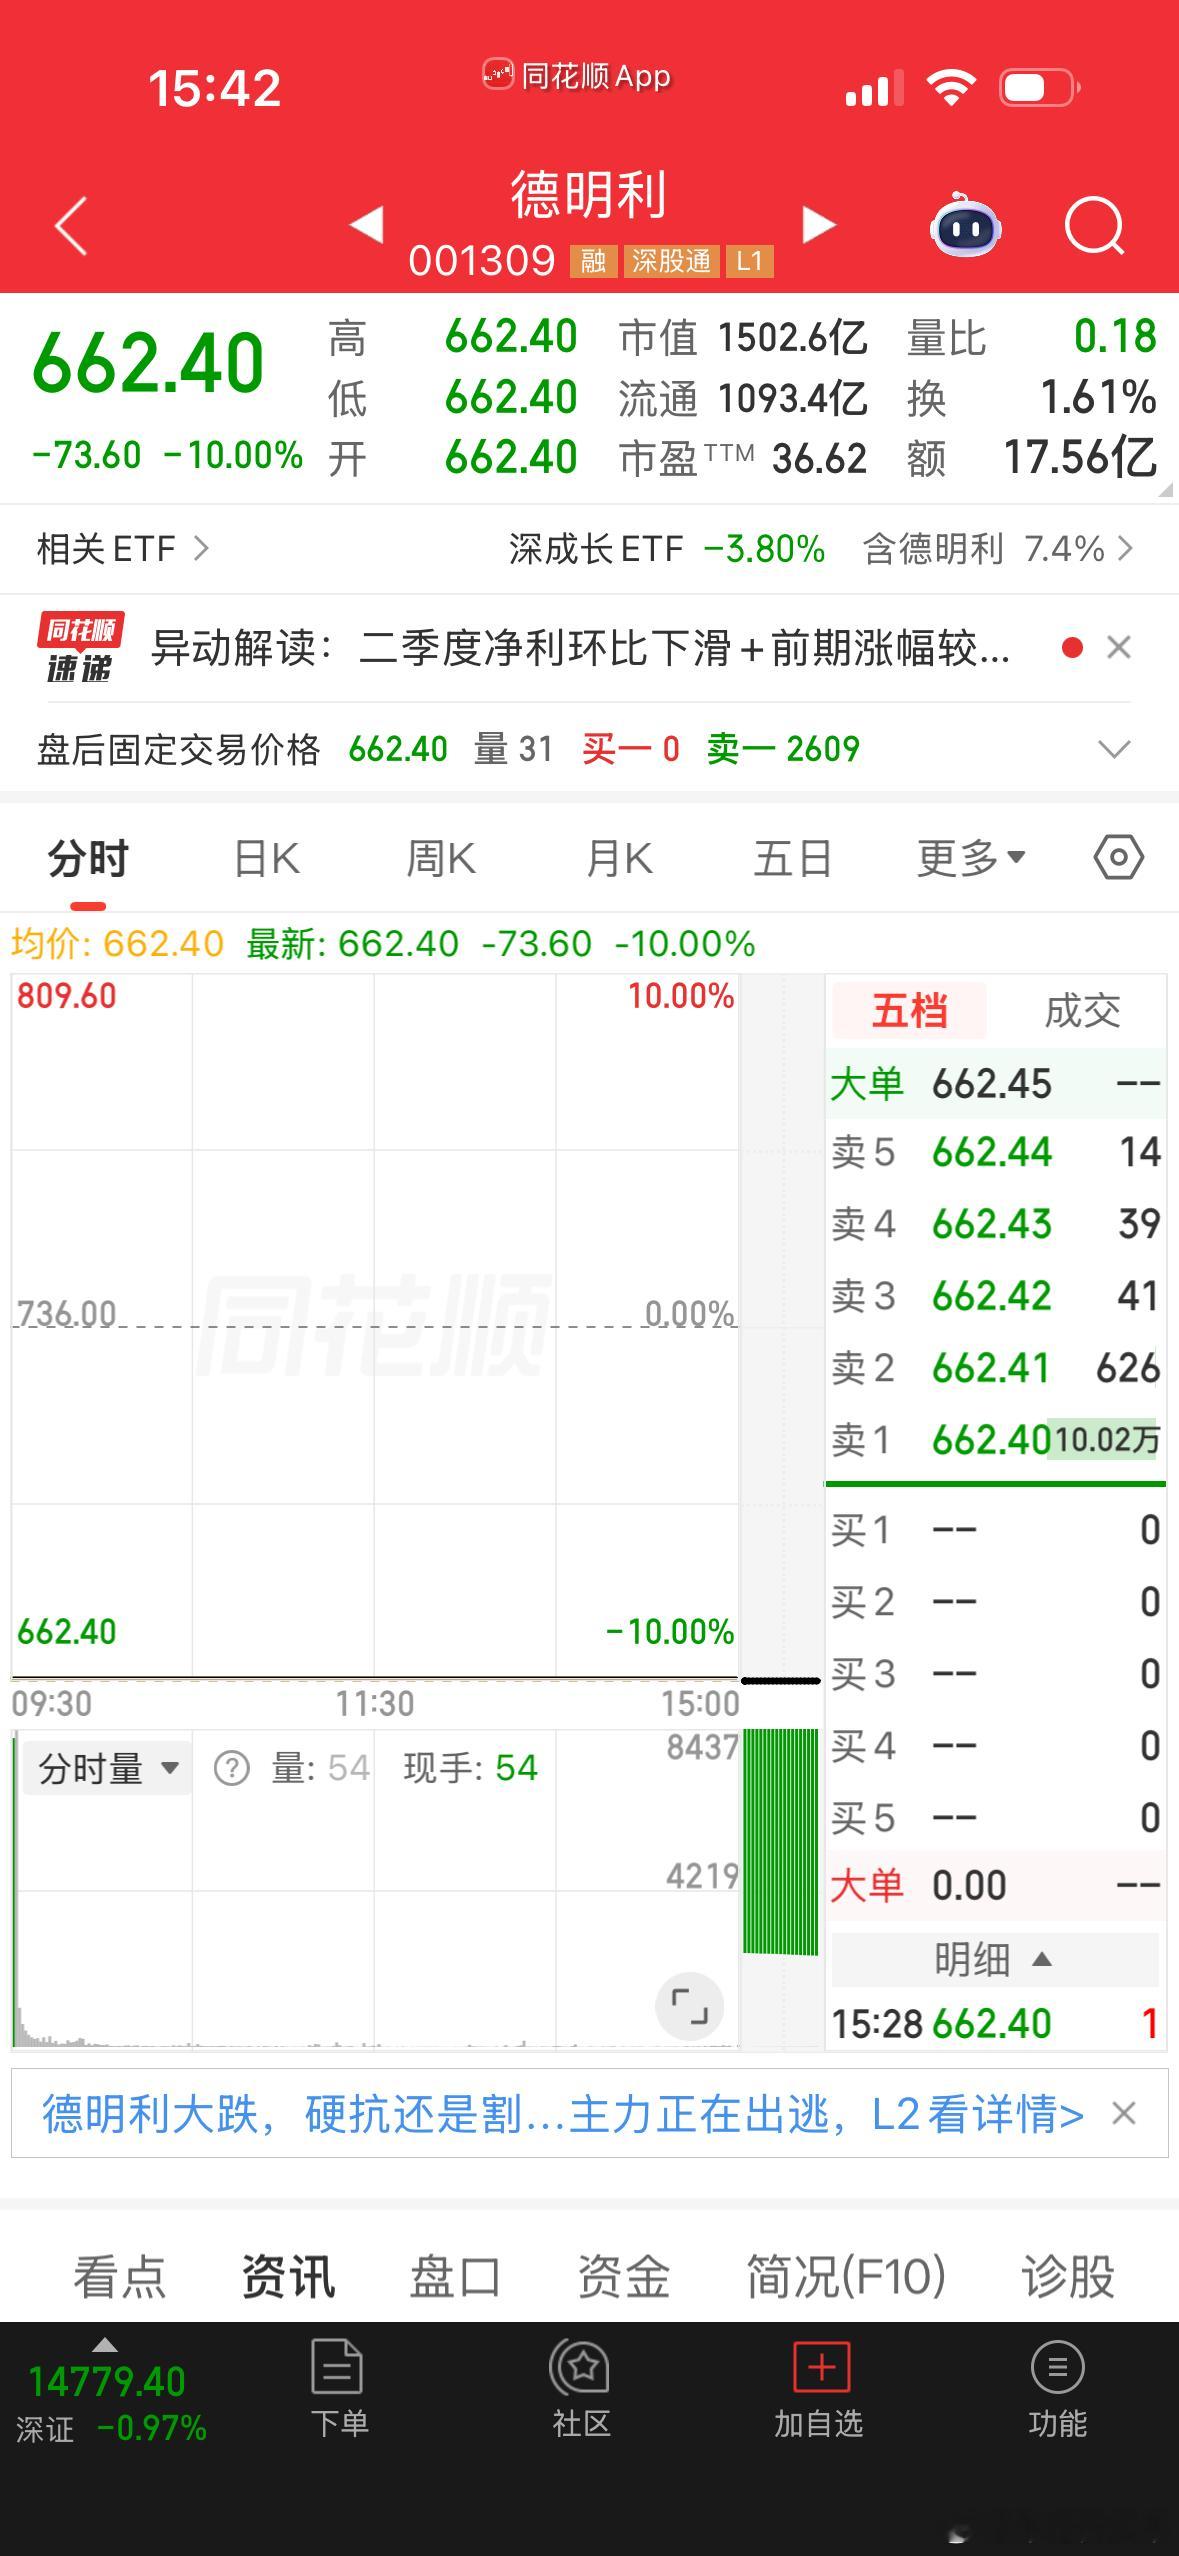Open the AI robot assistant
This screenshot has width=1179, height=2556.
point(965,226)
